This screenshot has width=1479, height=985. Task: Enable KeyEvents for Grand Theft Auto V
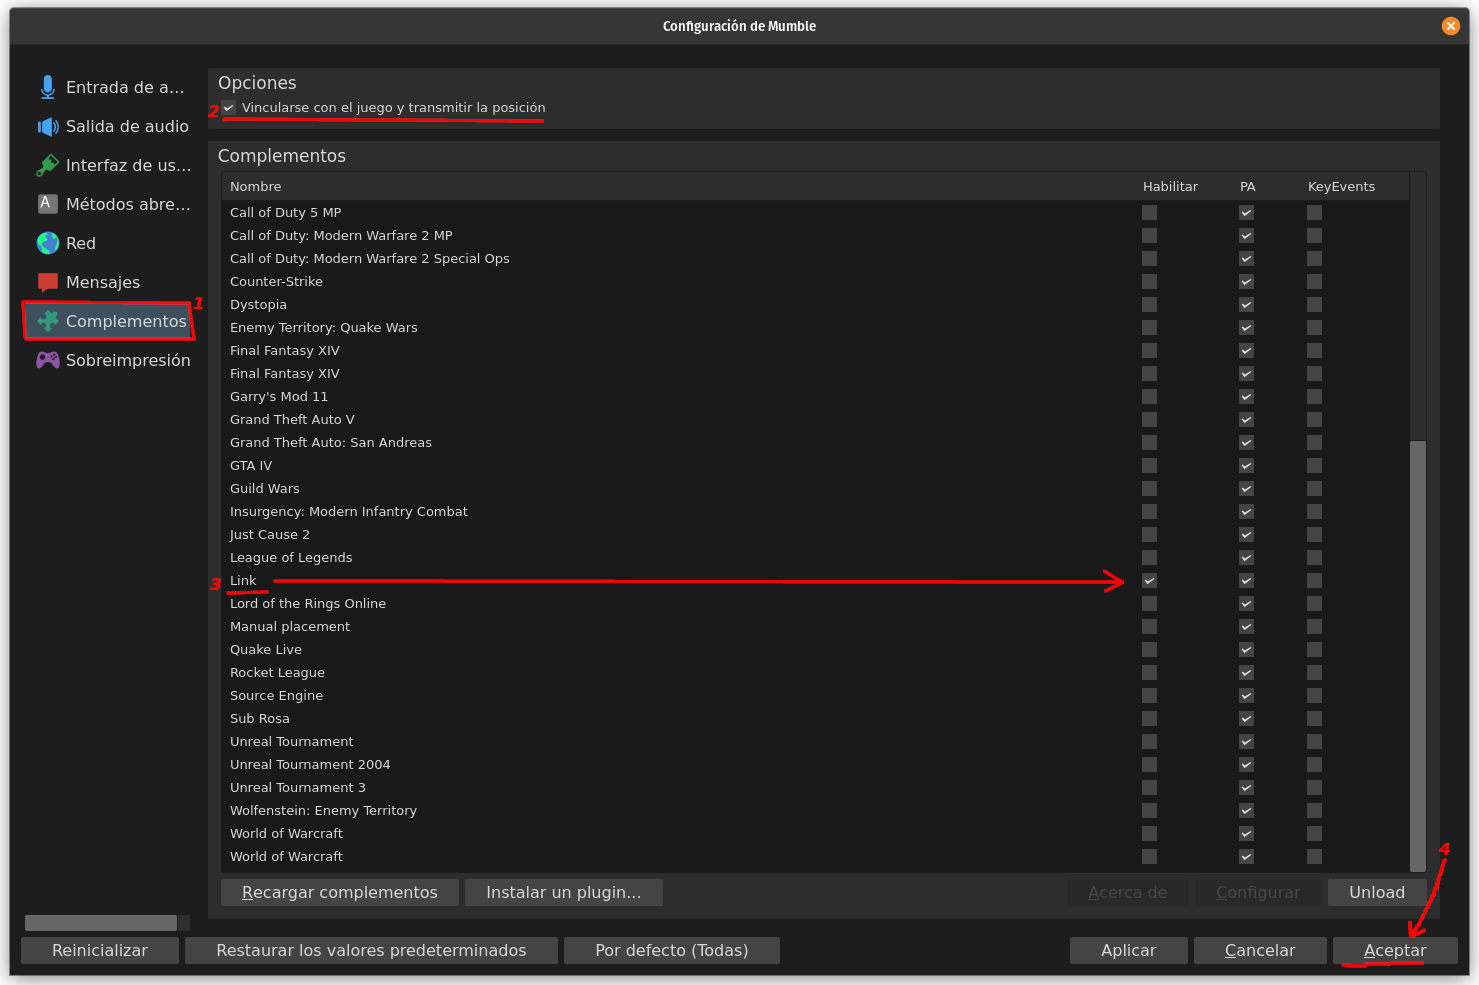(x=1314, y=420)
